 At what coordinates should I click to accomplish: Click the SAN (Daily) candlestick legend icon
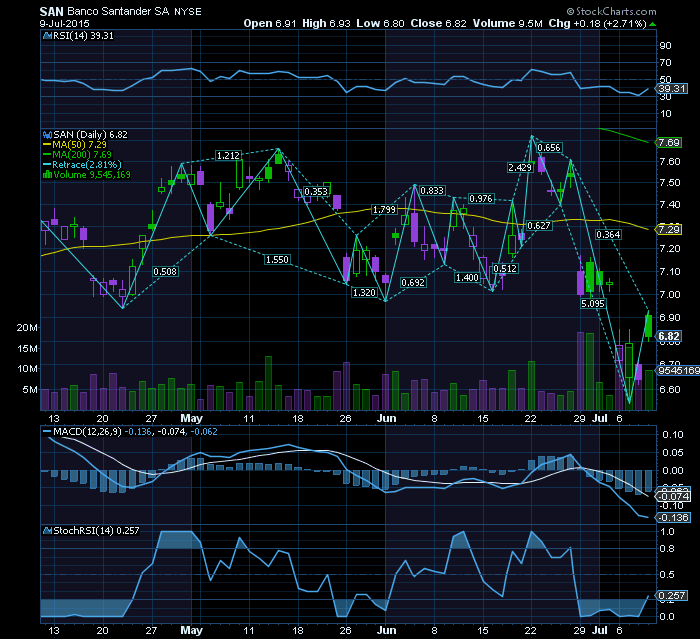47,135
